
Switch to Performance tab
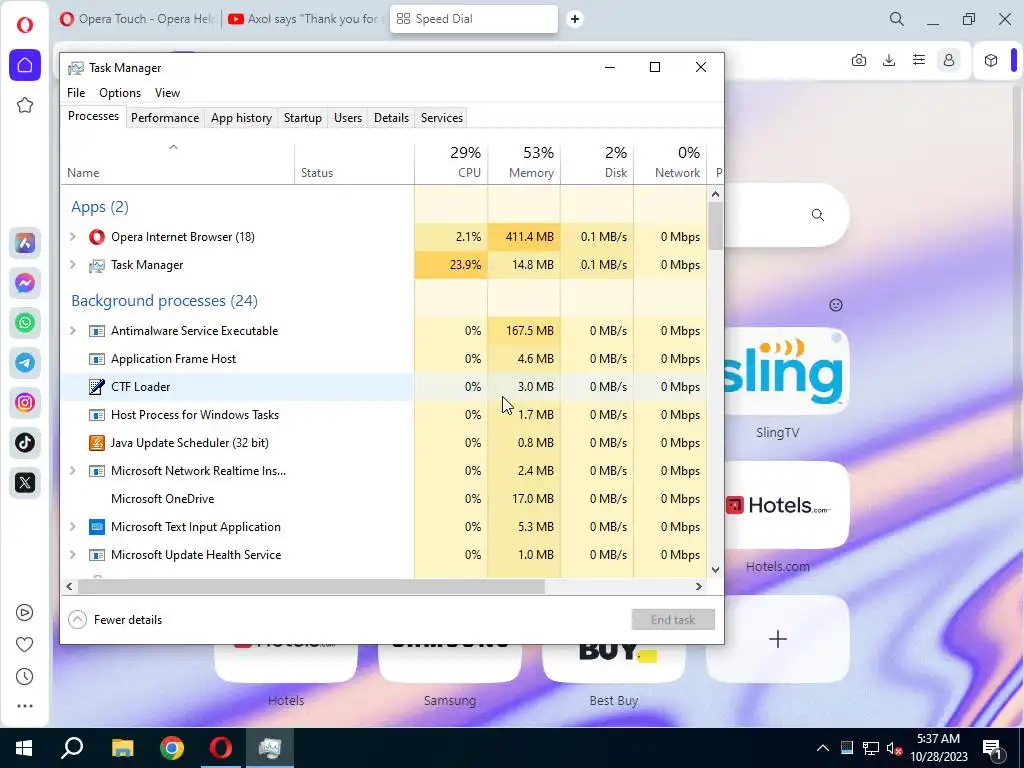[x=165, y=118]
